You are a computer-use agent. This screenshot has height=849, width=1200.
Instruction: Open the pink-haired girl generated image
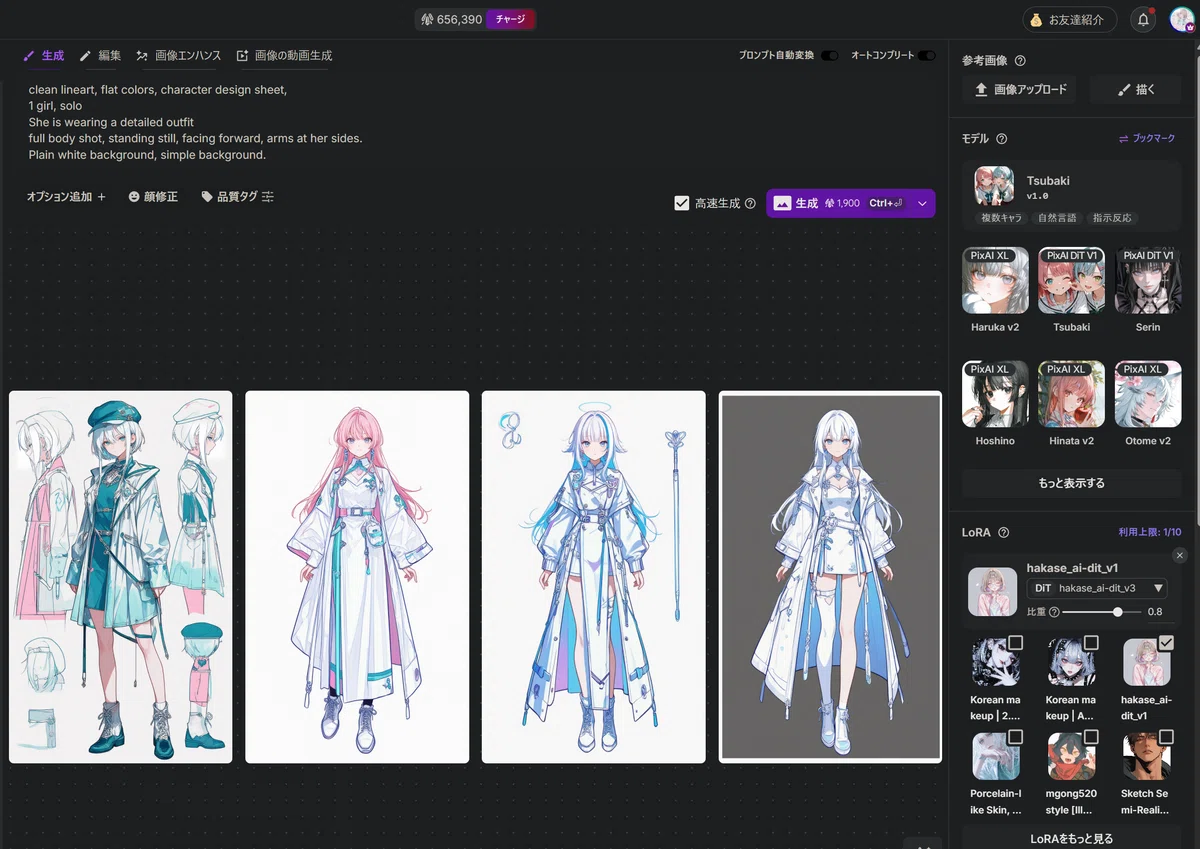pyautogui.click(x=357, y=577)
